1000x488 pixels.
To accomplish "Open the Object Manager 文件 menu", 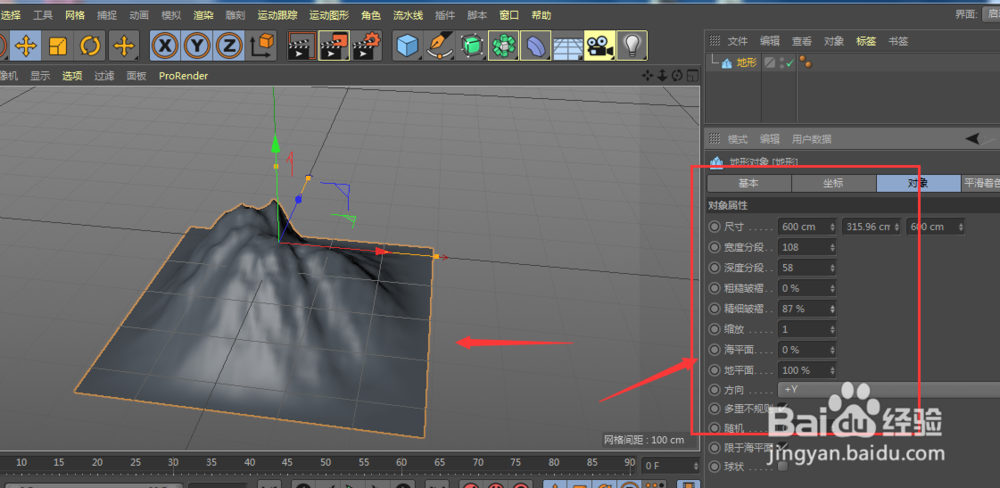I will point(737,41).
